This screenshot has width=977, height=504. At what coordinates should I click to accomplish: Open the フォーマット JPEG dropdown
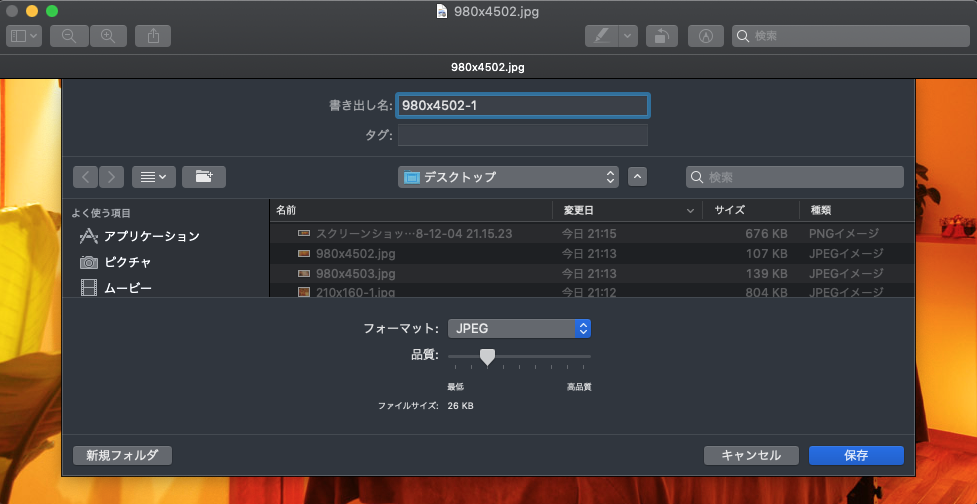(519, 328)
